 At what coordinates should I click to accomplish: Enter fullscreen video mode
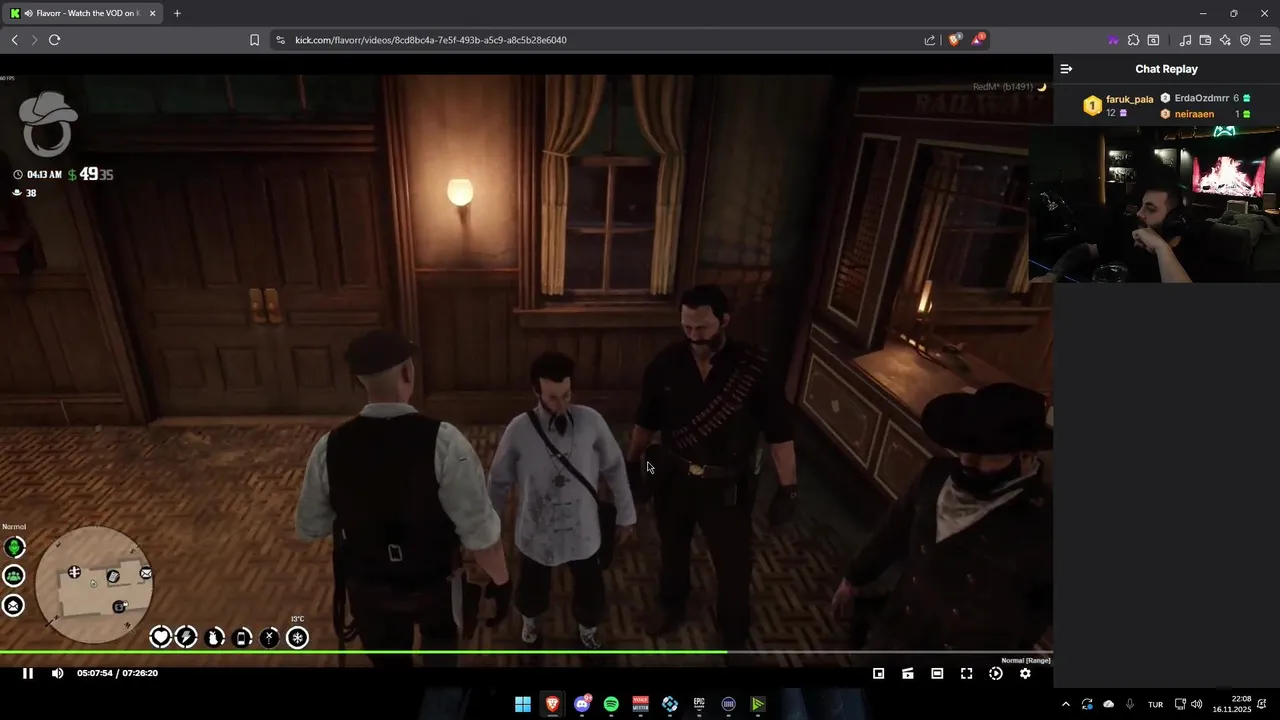tap(966, 674)
